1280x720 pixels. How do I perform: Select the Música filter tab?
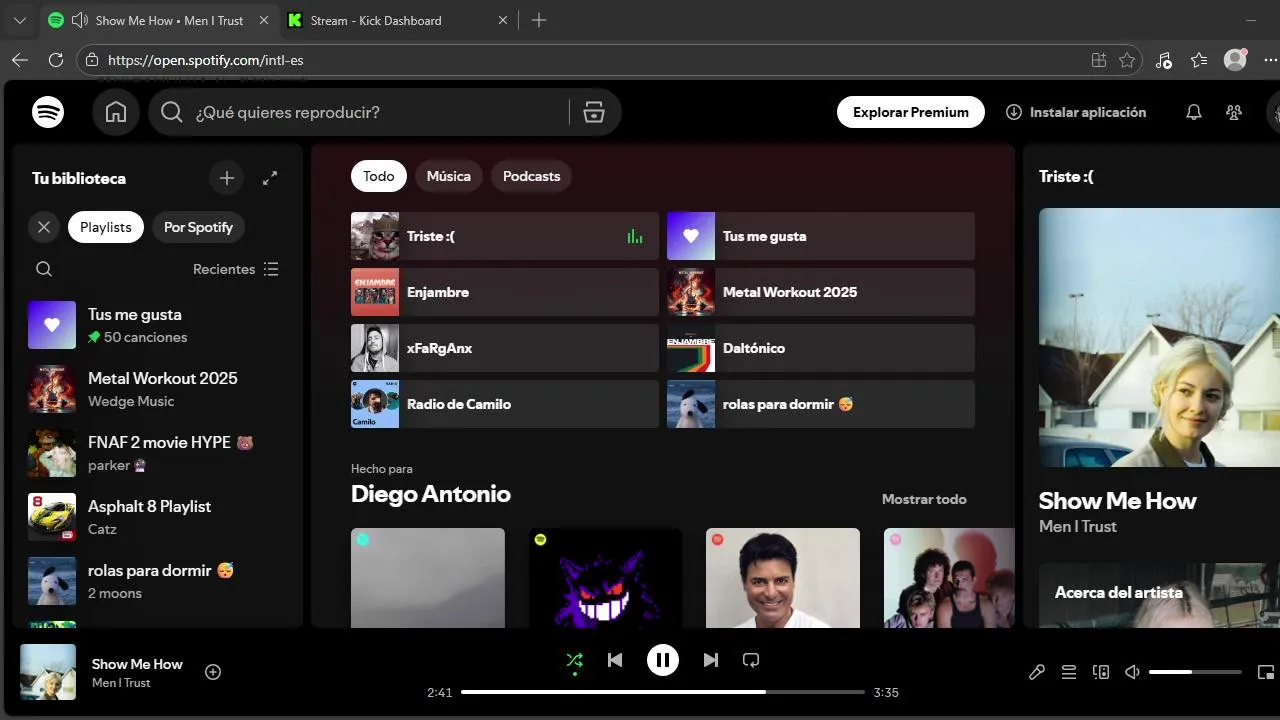449,176
